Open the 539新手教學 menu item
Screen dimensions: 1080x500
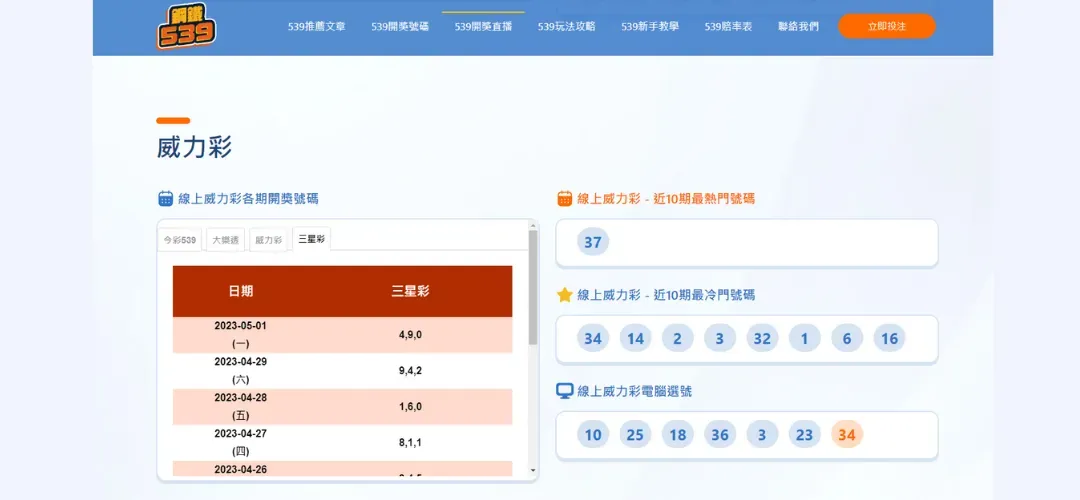(x=650, y=27)
